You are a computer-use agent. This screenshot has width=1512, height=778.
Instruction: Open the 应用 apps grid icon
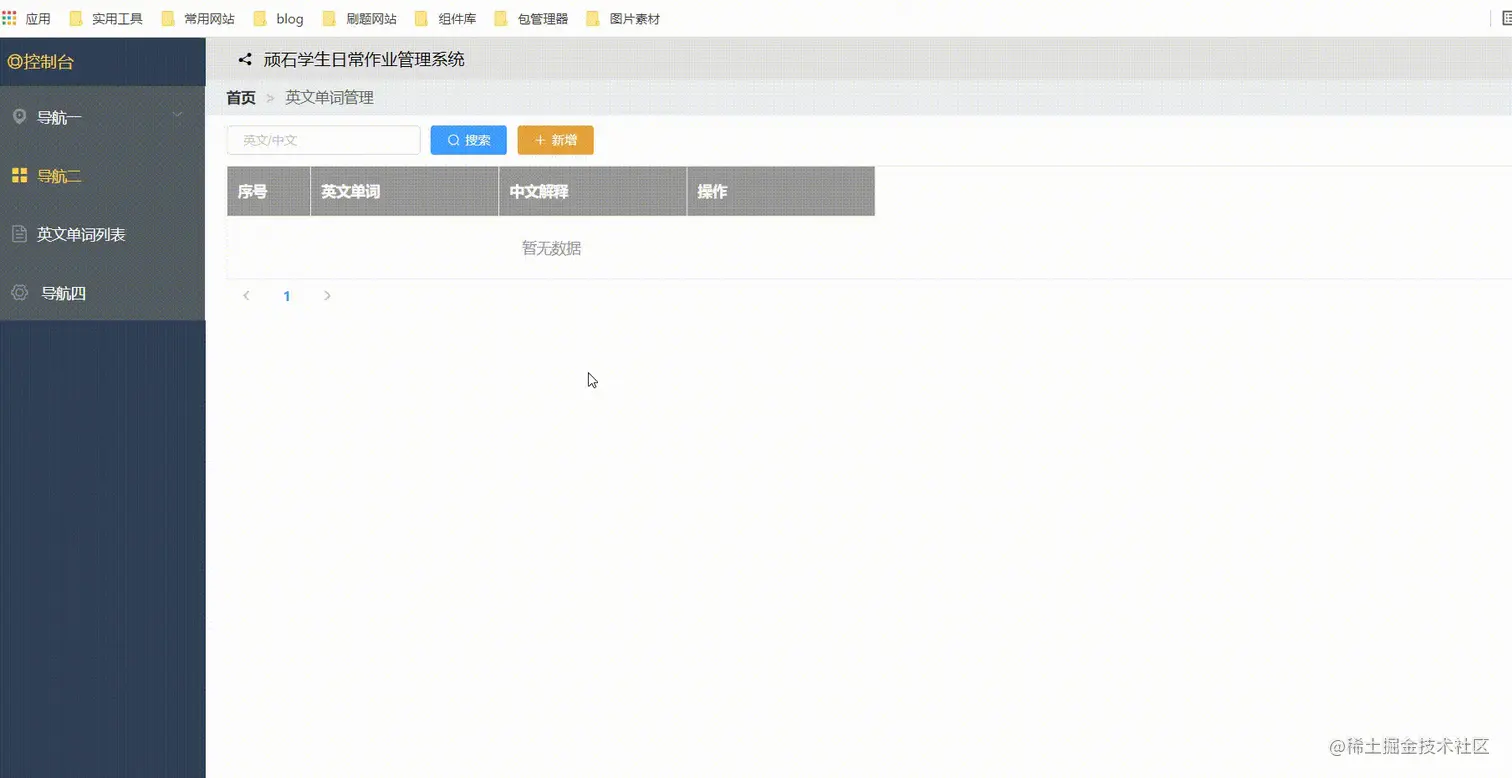point(10,17)
